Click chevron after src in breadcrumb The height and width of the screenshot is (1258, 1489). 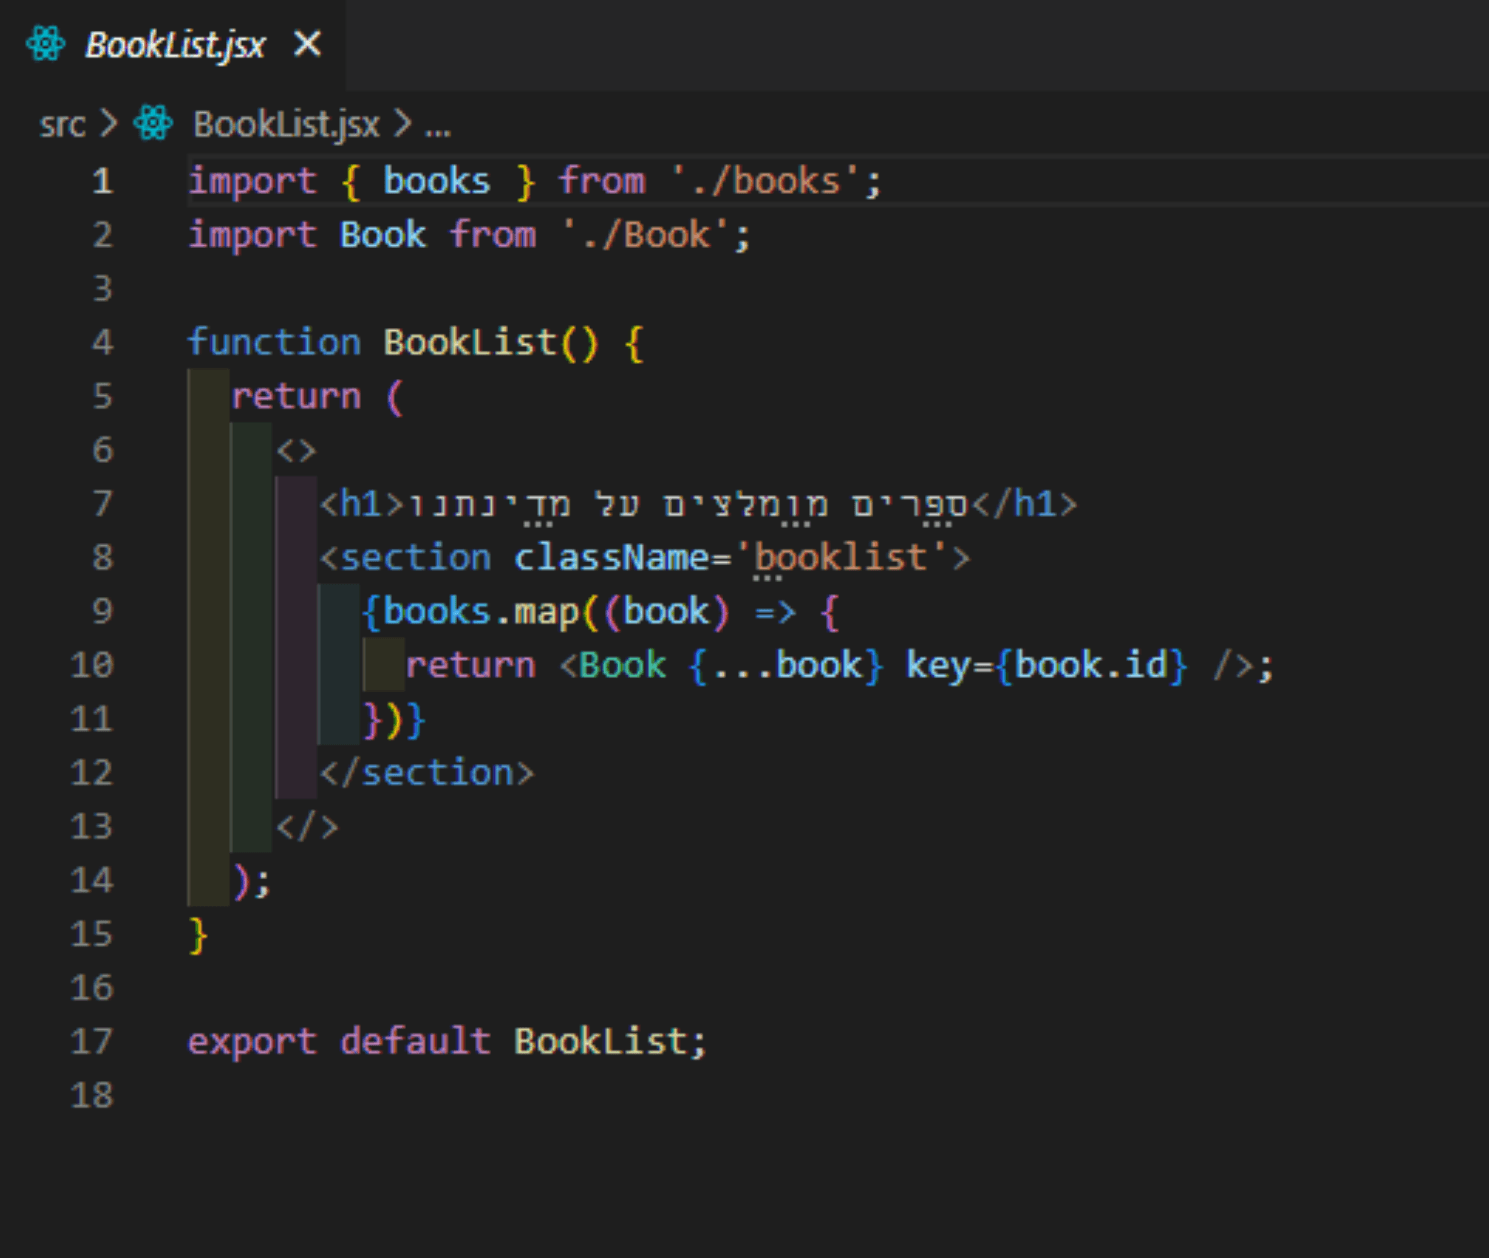(109, 124)
